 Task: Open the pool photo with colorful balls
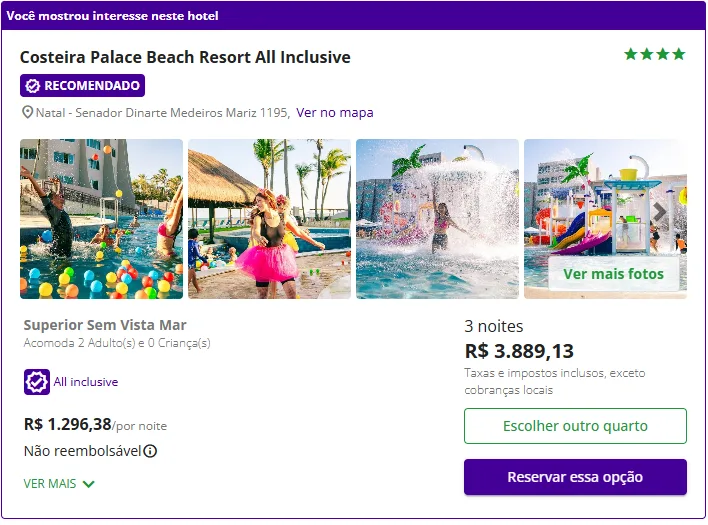click(x=101, y=218)
